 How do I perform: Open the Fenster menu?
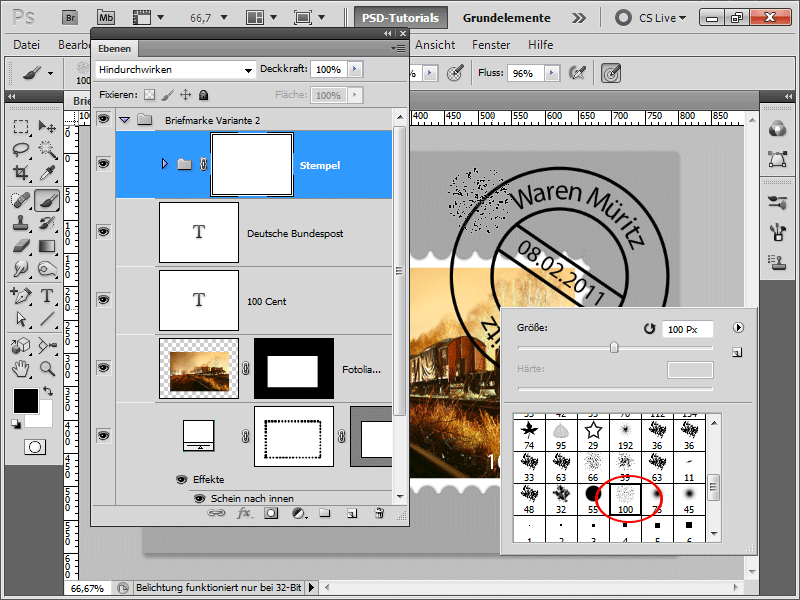[x=491, y=45]
